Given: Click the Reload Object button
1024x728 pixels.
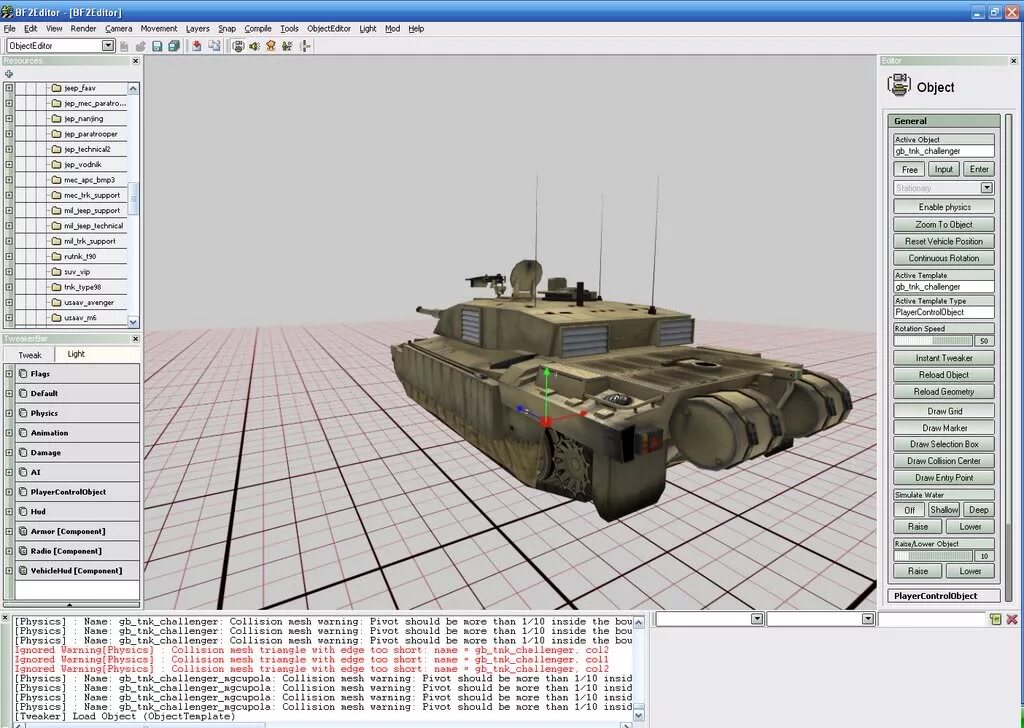Looking at the screenshot, I should [944, 375].
